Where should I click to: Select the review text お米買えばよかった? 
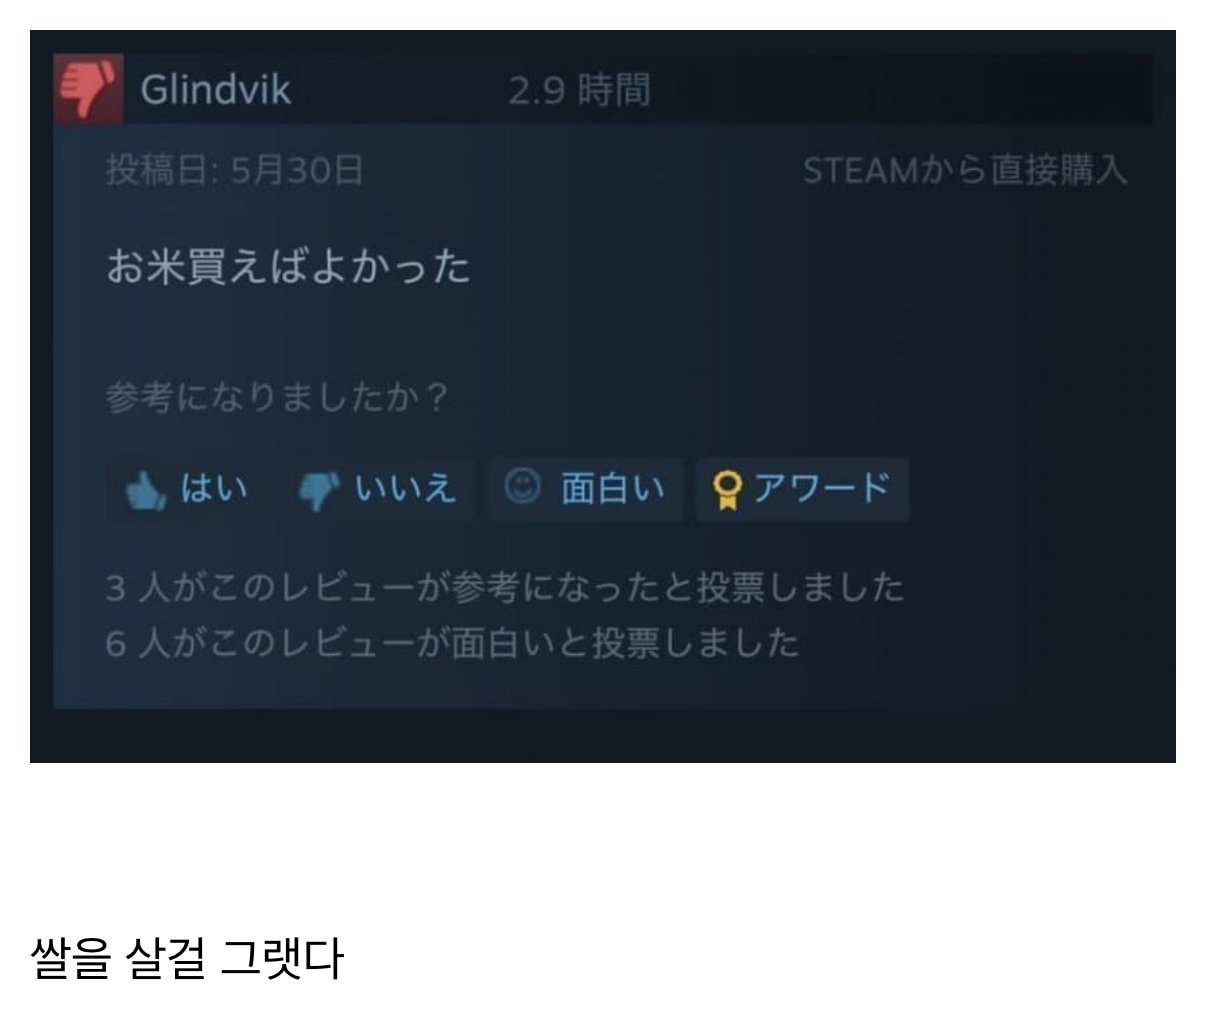tap(288, 266)
